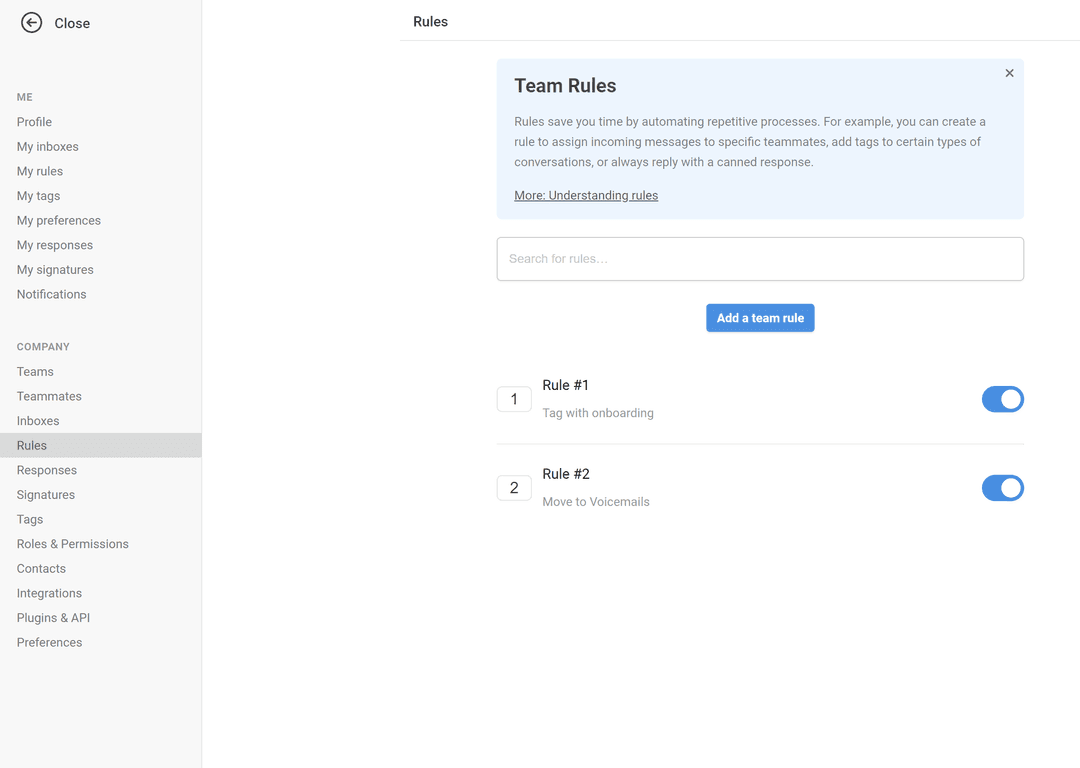Open Plugins & API page
This screenshot has width=1080, height=768.
point(53,618)
